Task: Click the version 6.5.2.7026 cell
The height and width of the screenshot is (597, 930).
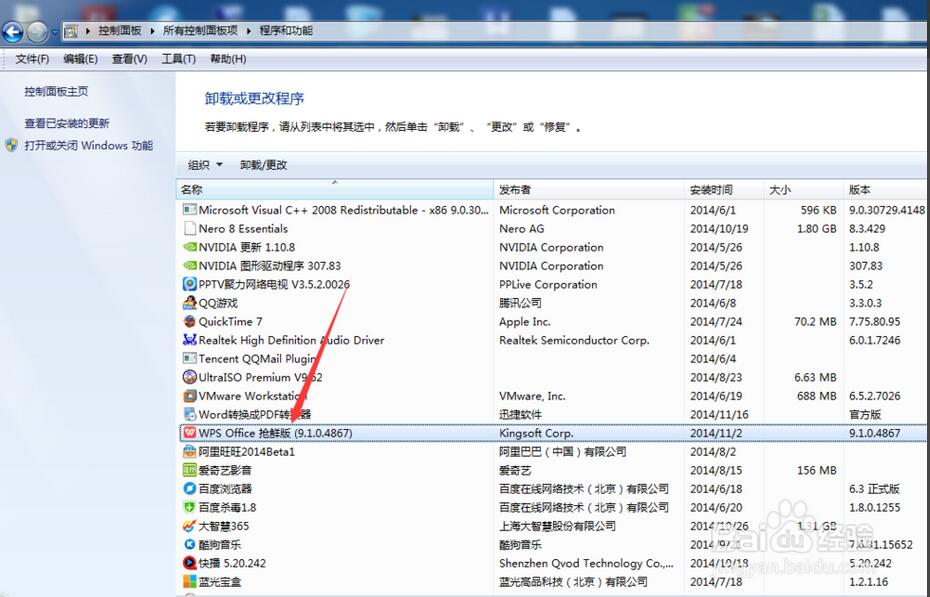Action: [x=875, y=395]
